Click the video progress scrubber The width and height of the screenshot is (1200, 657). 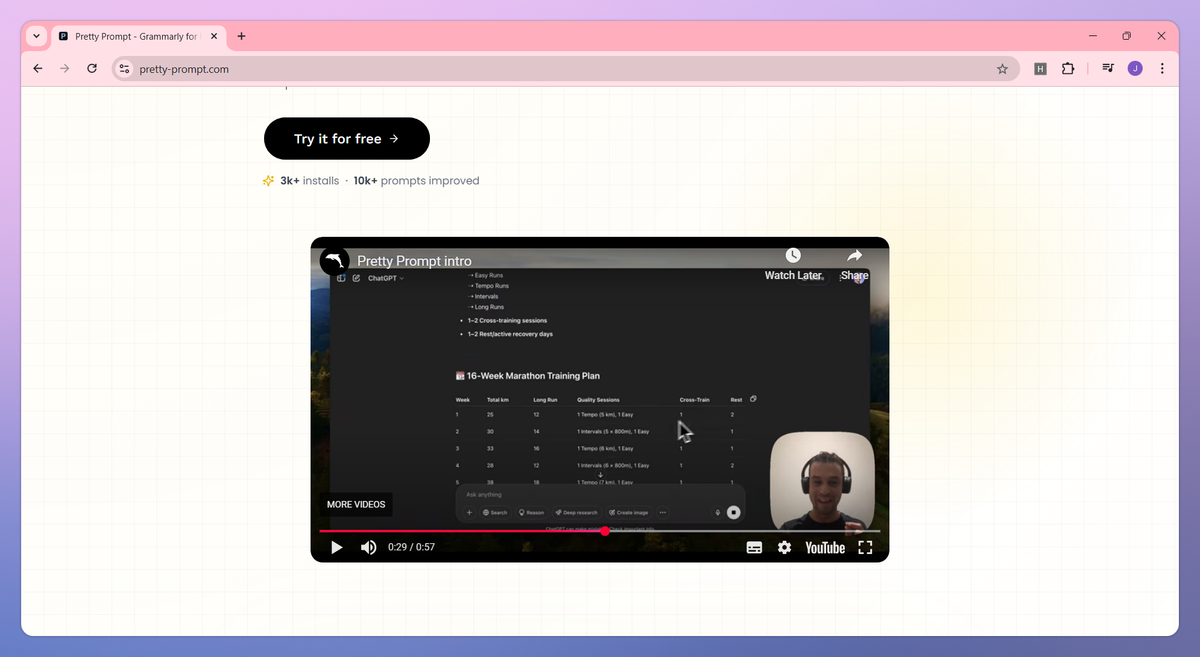[605, 531]
